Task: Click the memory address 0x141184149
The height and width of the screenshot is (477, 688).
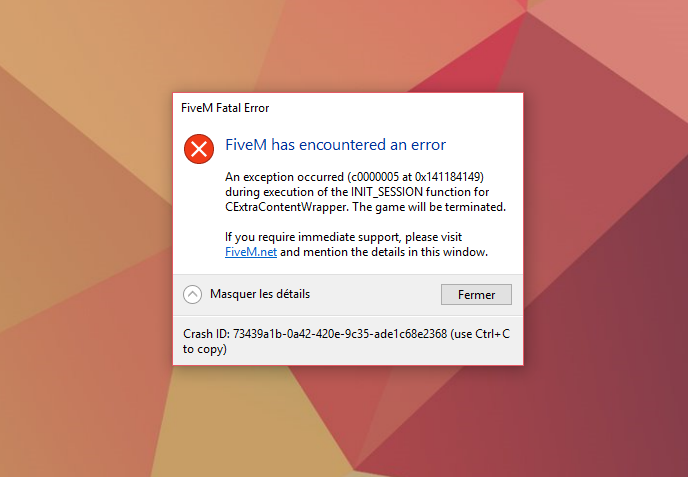Action: click(x=447, y=177)
